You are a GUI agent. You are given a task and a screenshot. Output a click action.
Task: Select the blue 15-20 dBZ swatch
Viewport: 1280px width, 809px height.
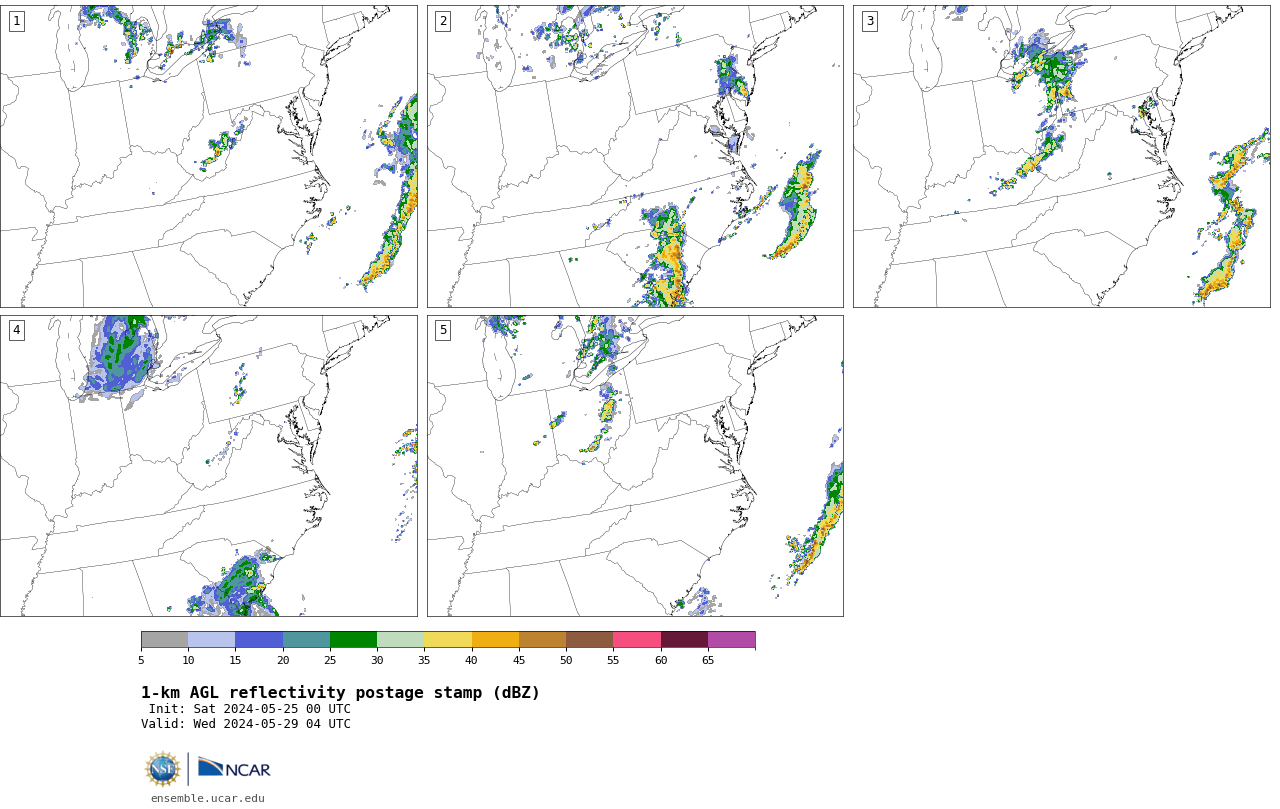coord(259,640)
